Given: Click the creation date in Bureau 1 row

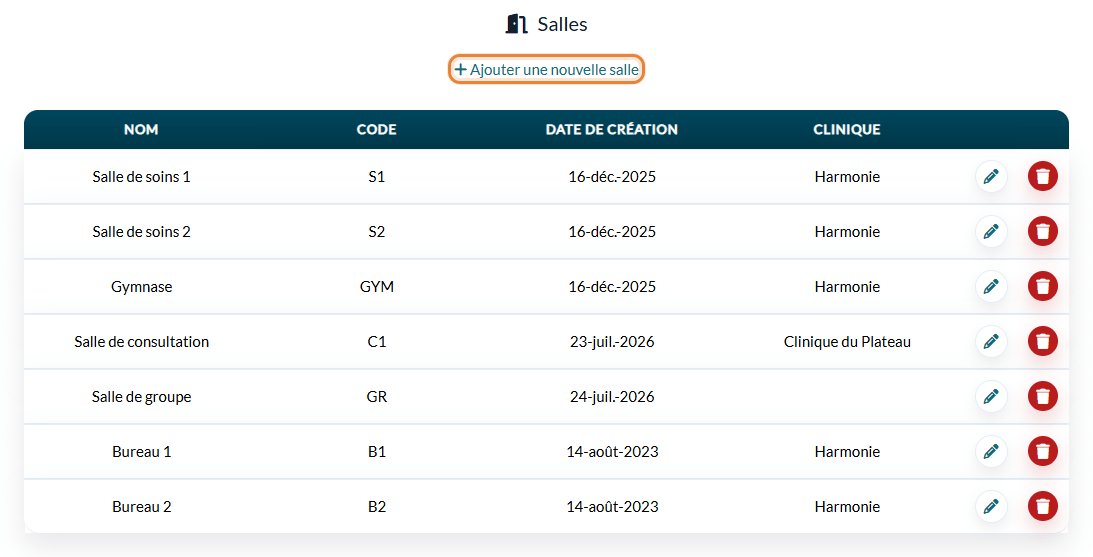Looking at the screenshot, I should 612,452.
